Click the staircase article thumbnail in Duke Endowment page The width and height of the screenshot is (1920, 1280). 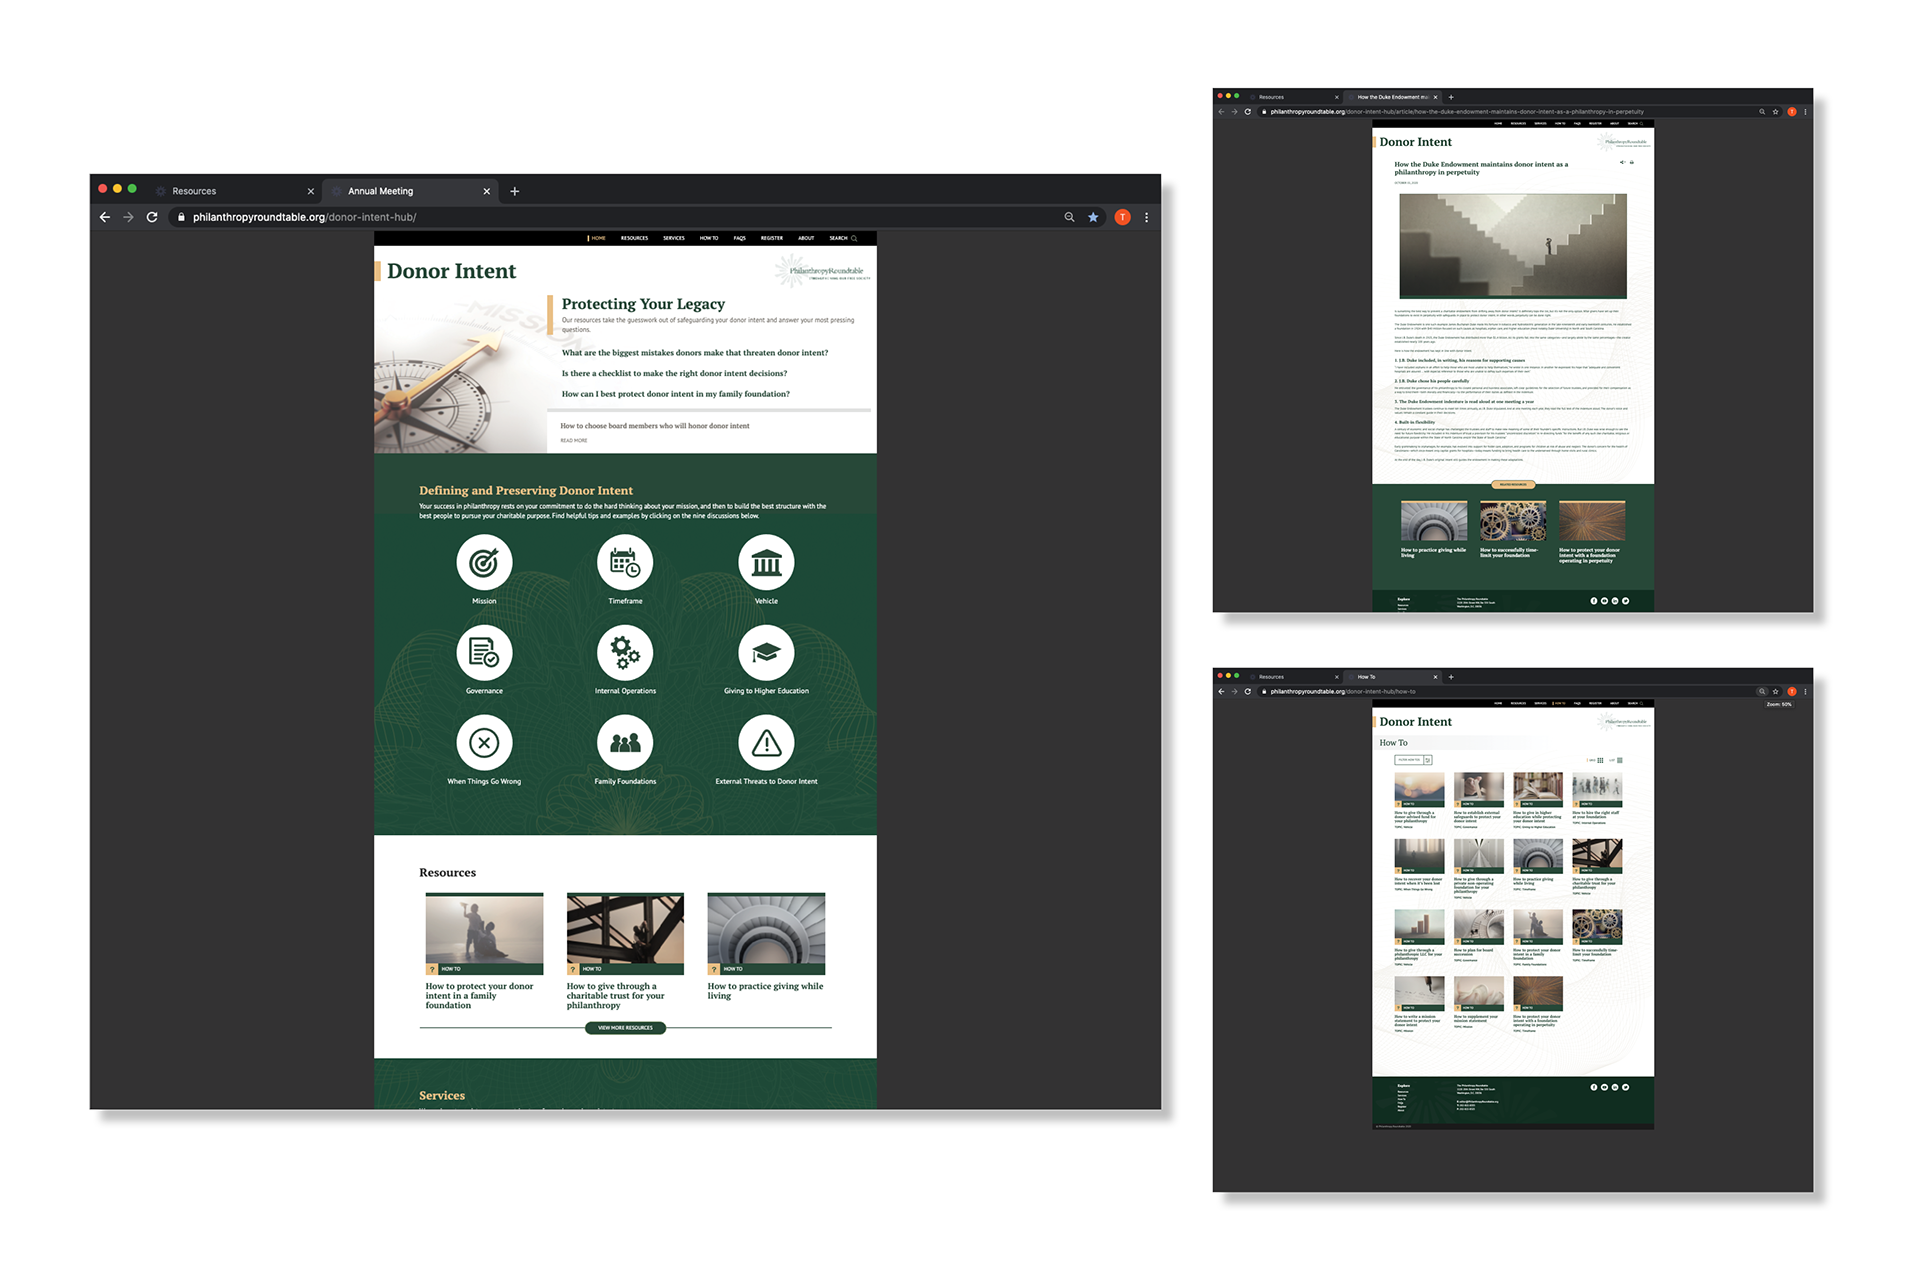pyautogui.click(x=1513, y=246)
